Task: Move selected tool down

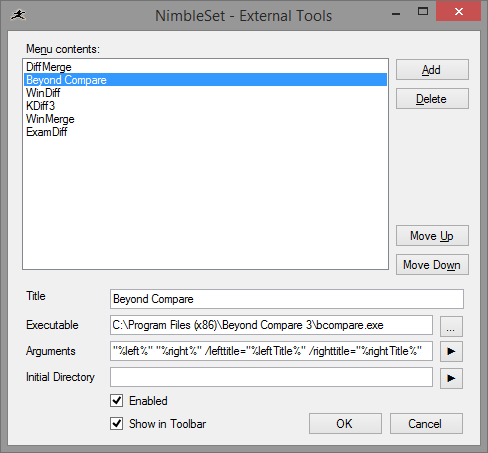Action: (432, 265)
